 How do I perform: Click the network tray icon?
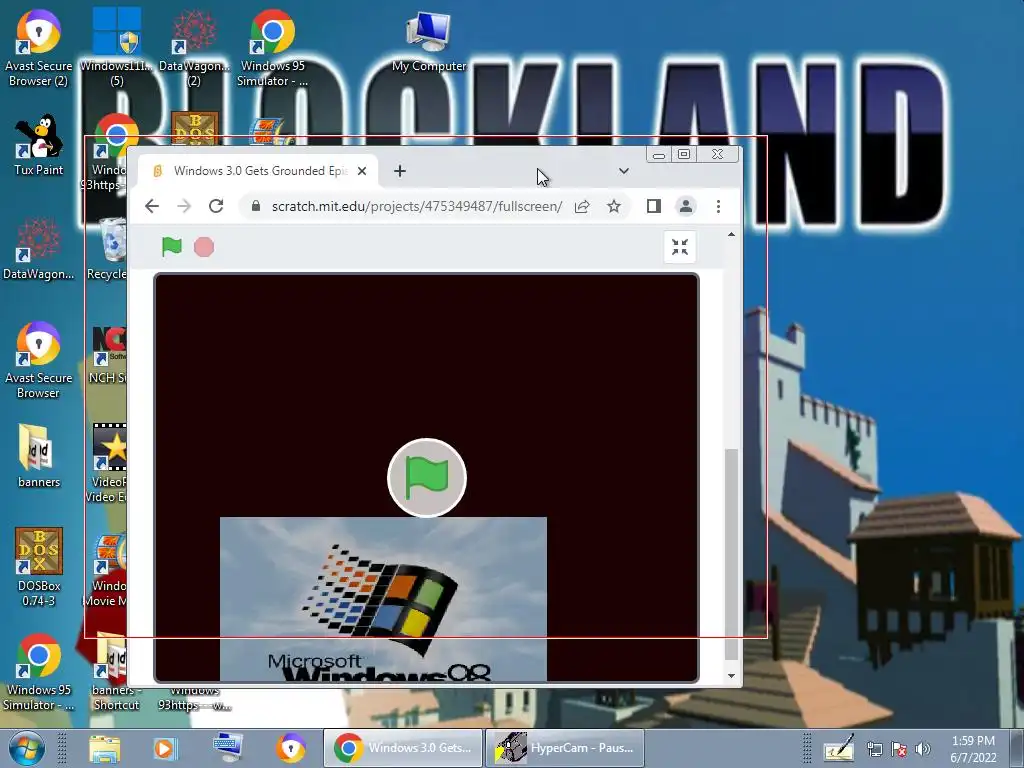pyautogui.click(x=874, y=749)
